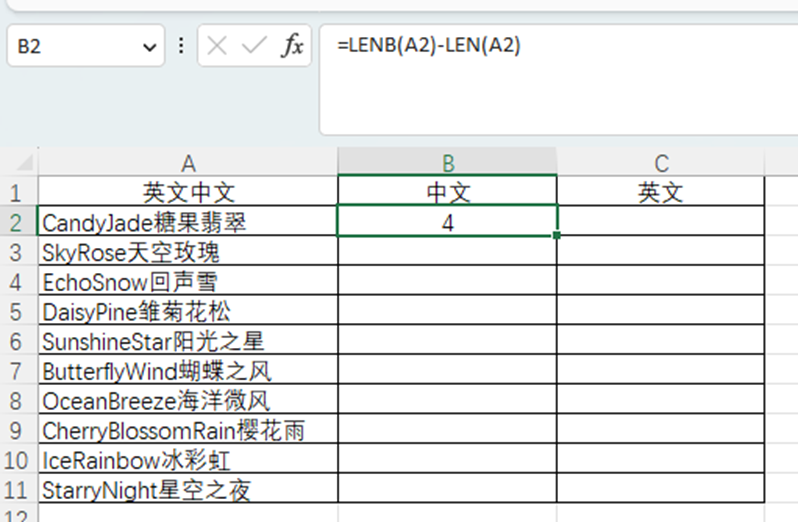The width and height of the screenshot is (798, 522).
Task: Select row 8 header
Action: click(x=18, y=399)
